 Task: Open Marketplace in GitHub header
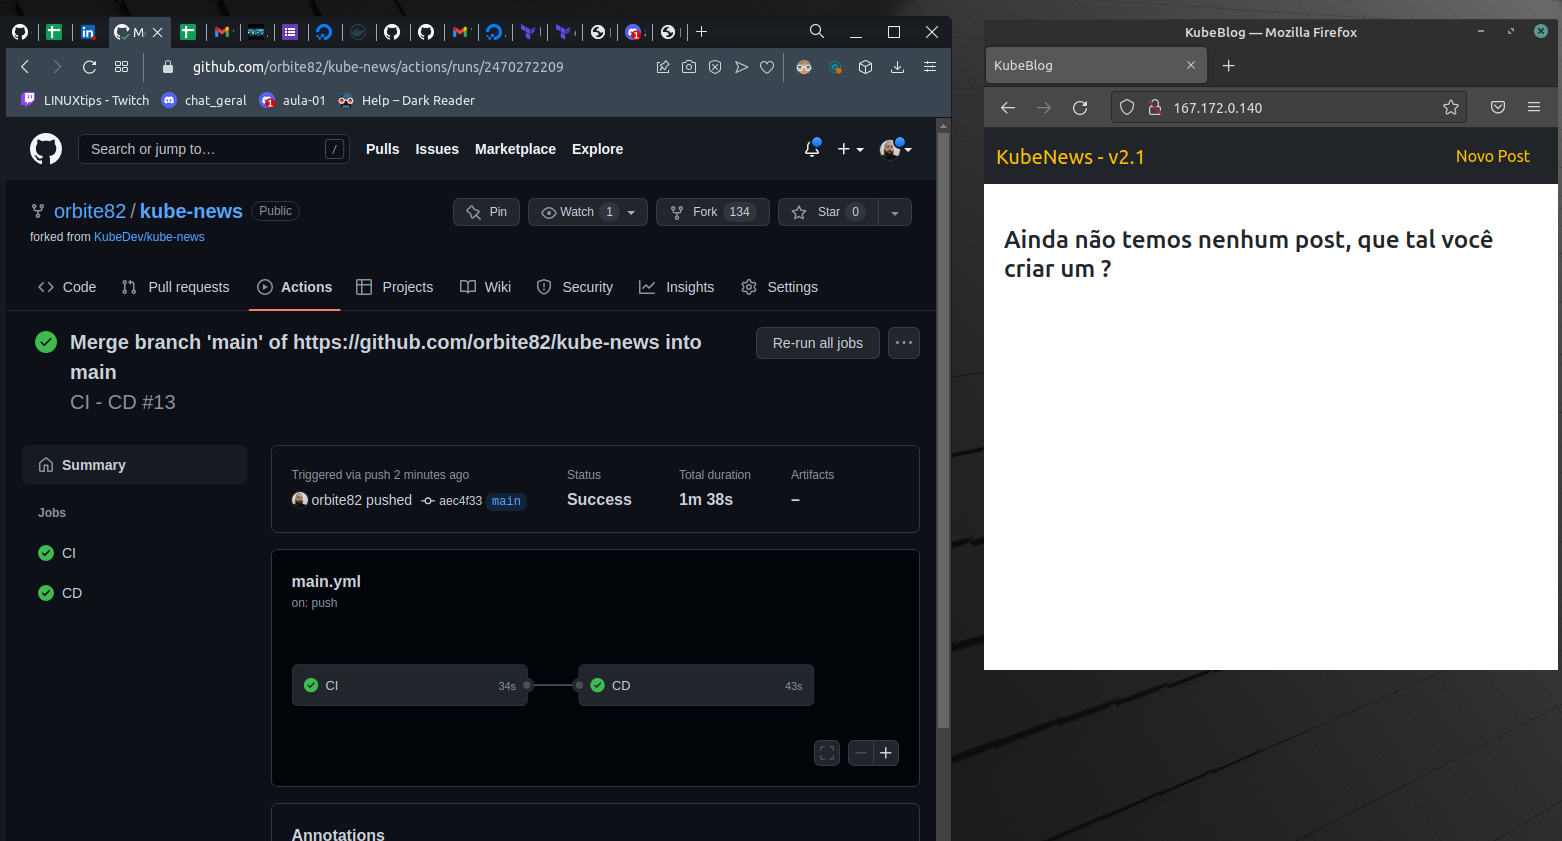515,149
